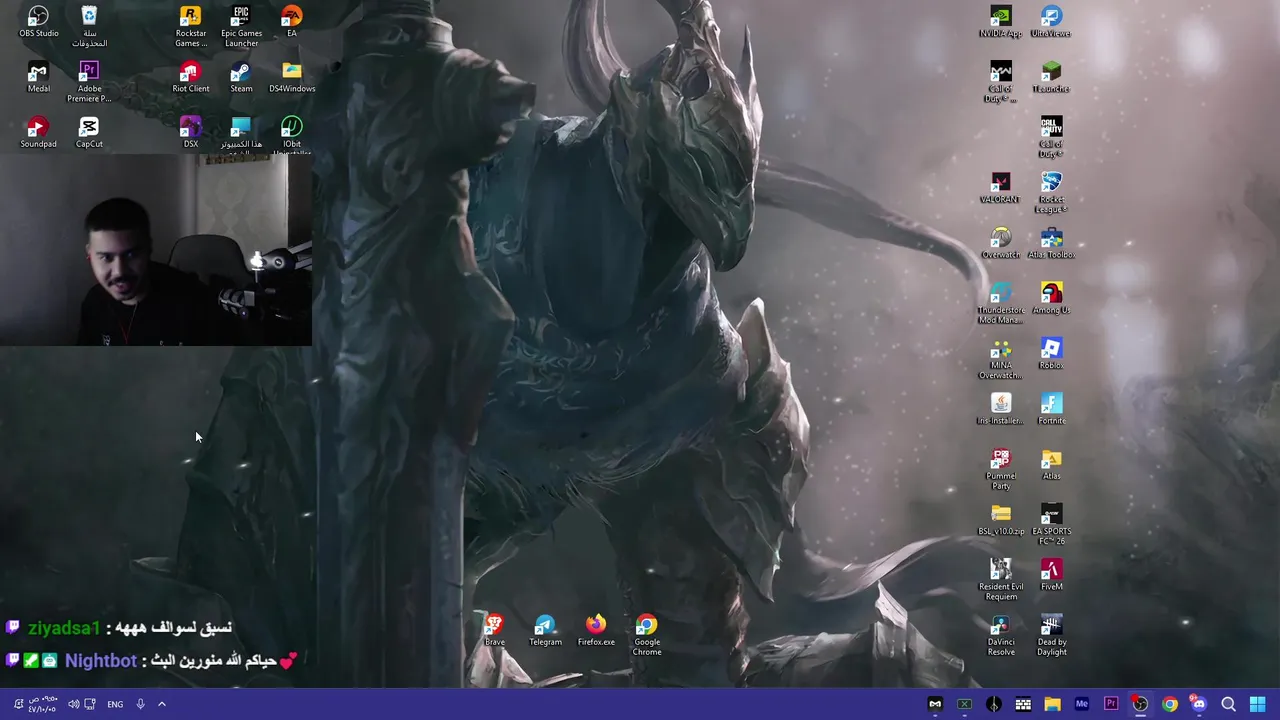The height and width of the screenshot is (720, 1280).
Task: Select the Atlas Toolbox icon
Action: [1051, 243]
